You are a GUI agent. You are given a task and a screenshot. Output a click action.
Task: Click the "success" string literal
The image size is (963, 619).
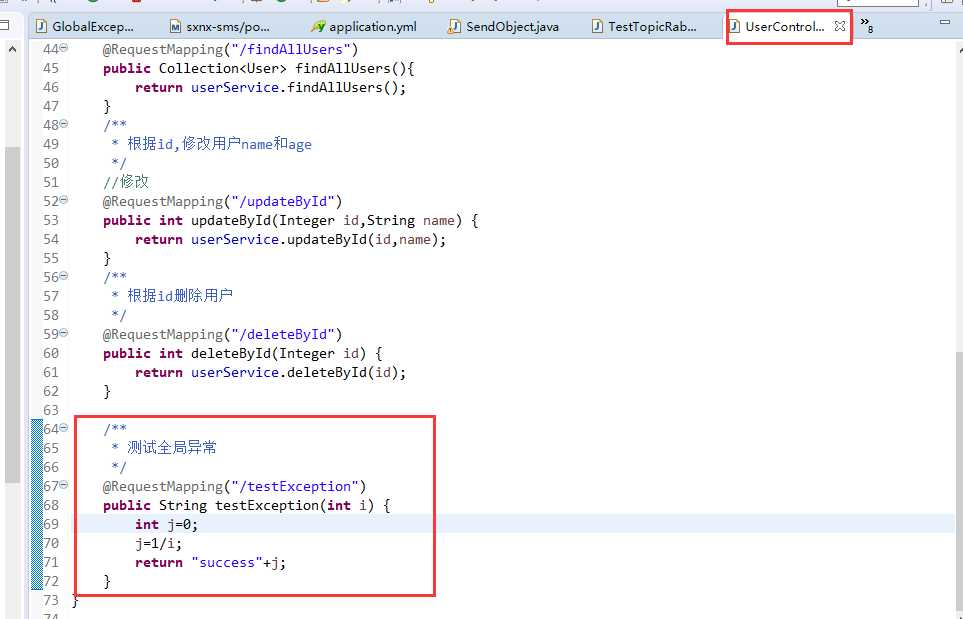pos(227,563)
